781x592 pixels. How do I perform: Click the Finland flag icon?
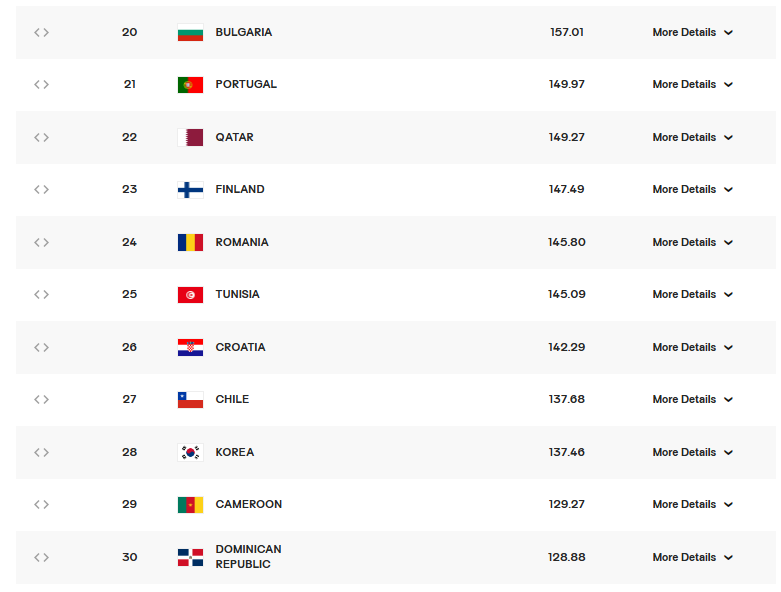190,190
